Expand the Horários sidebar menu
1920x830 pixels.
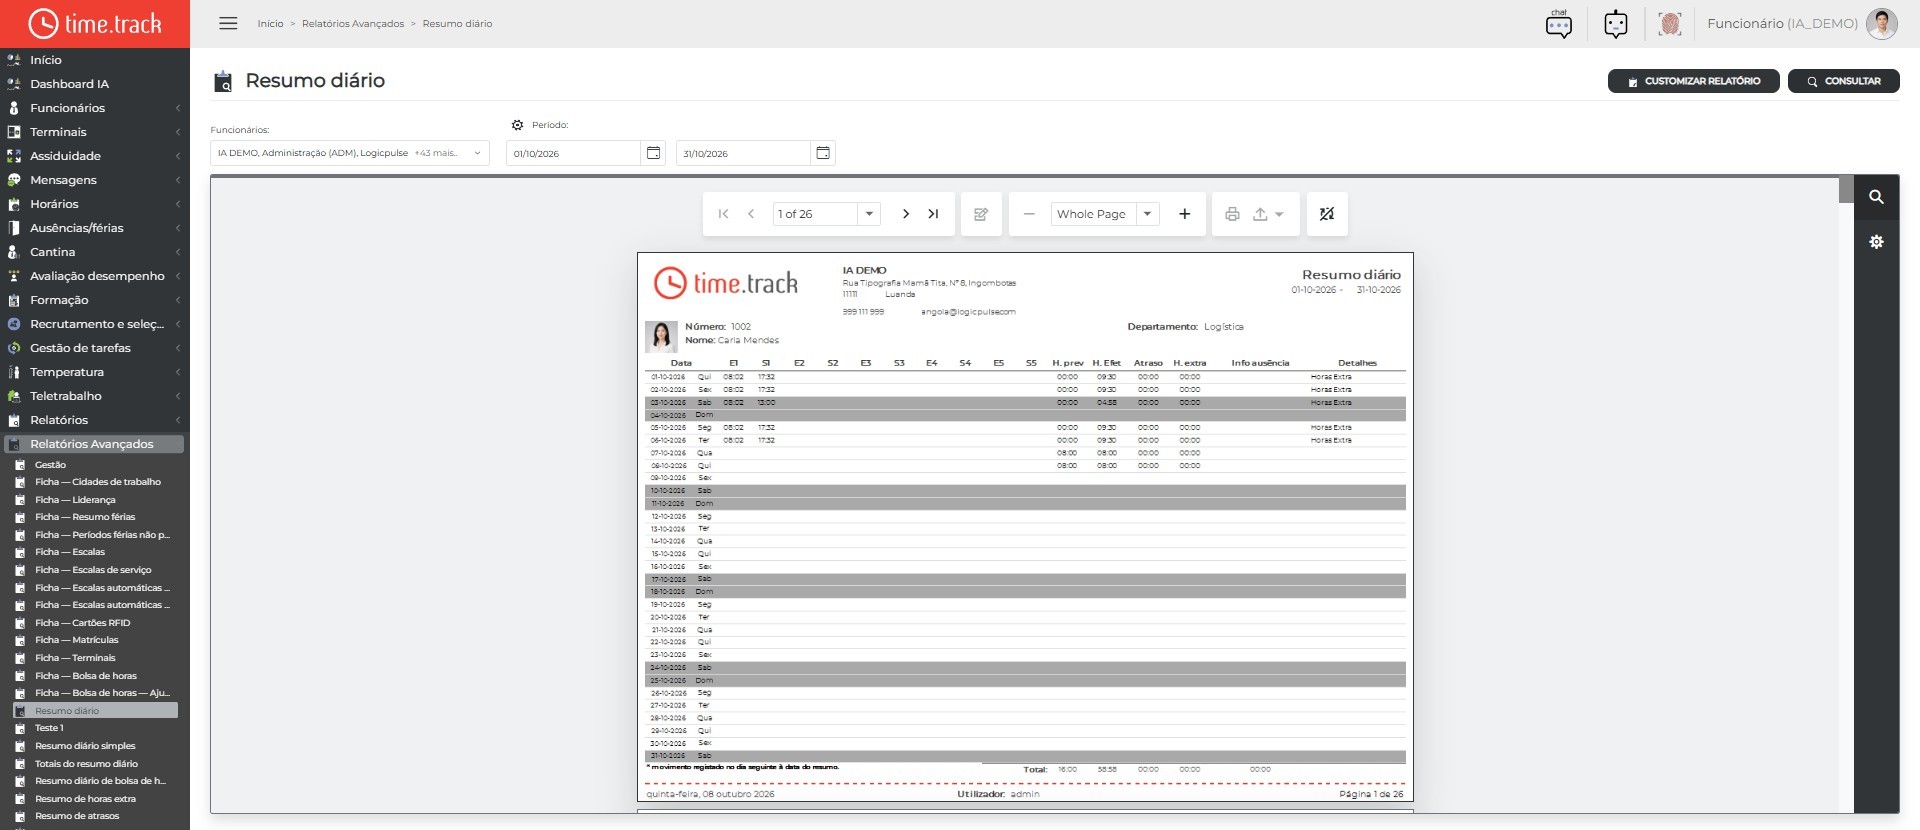[x=94, y=204]
